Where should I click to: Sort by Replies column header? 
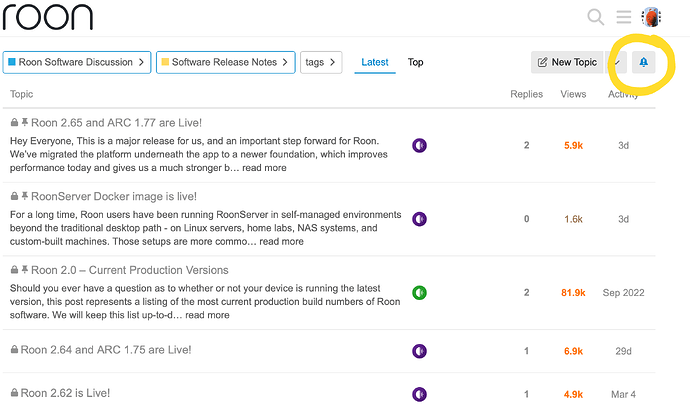[x=526, y=94]
